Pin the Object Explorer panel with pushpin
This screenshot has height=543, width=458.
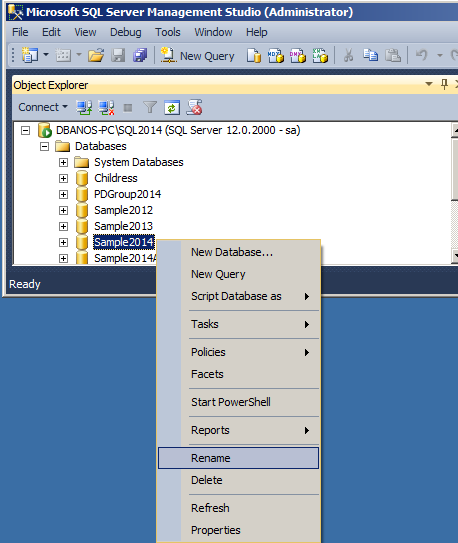click(444, 84)
